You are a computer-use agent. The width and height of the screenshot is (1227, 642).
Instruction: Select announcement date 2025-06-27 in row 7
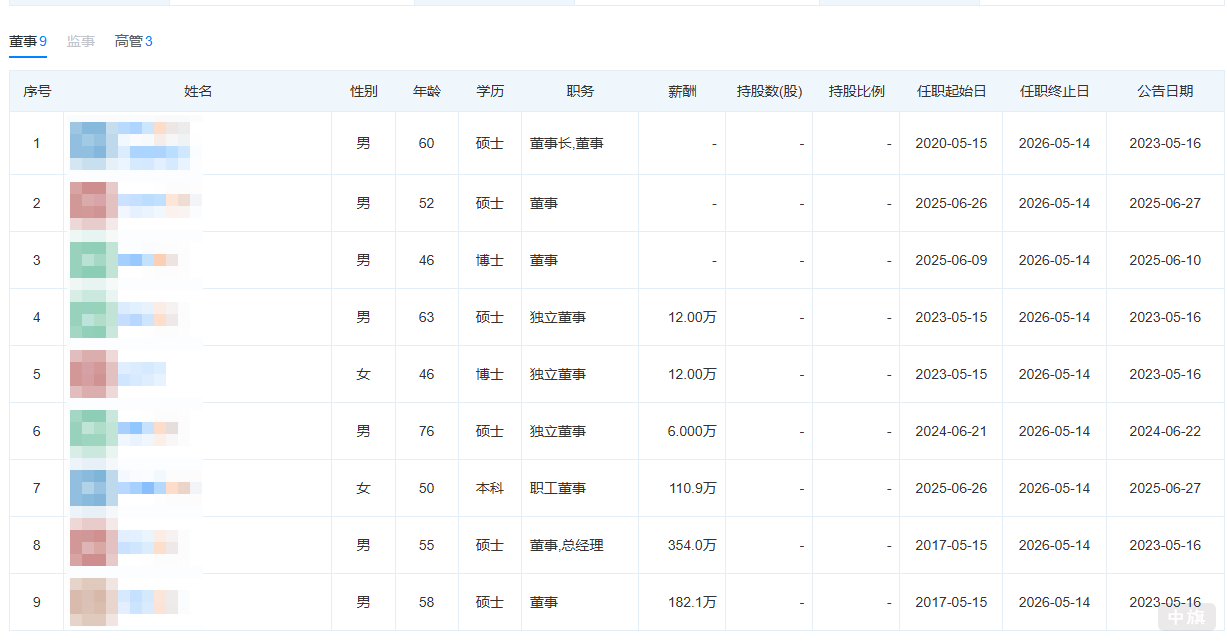[x=1165, y=488]
